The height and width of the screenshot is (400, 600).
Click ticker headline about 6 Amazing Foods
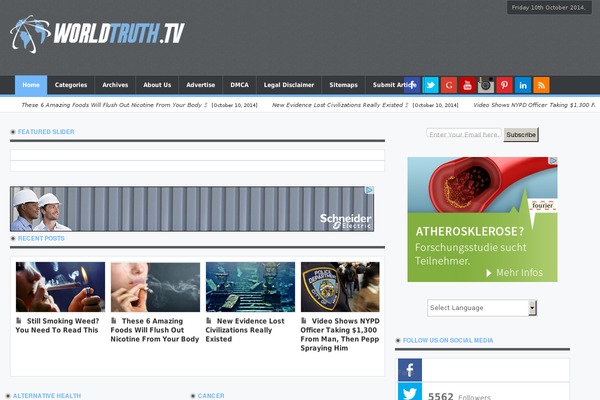[x=112, y=105]
